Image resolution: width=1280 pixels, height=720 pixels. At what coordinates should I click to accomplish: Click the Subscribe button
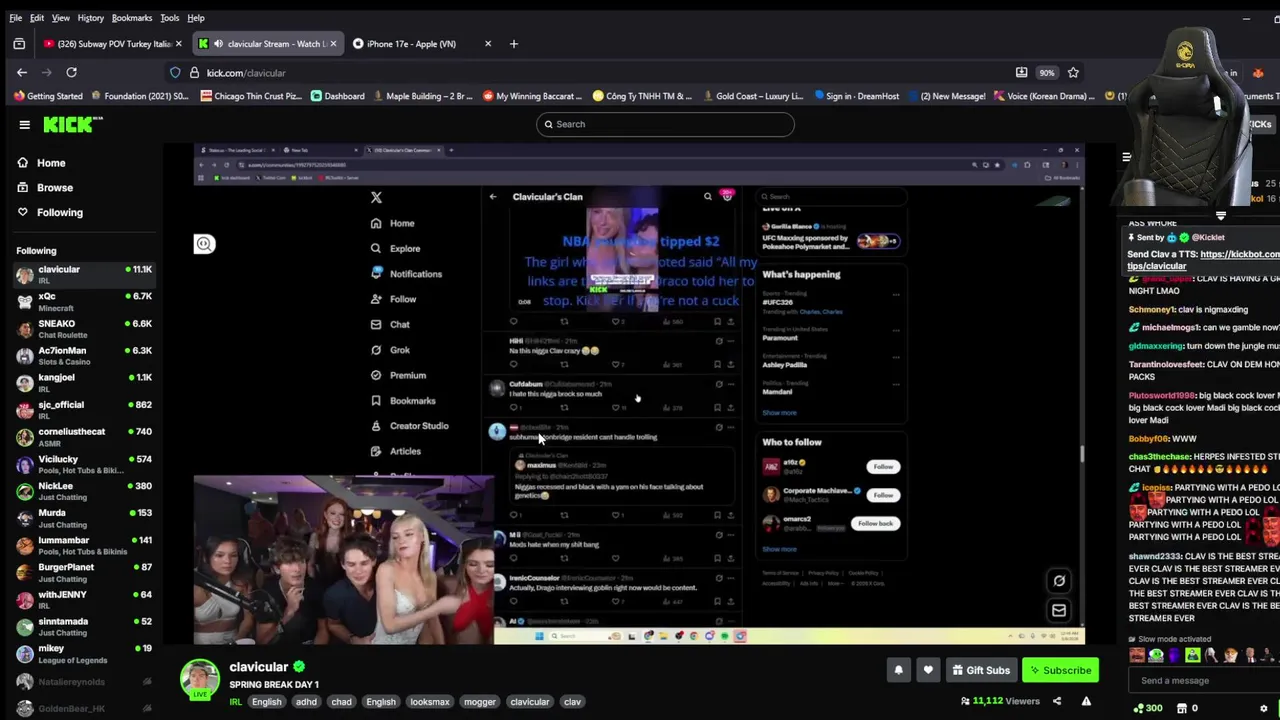pos(1060,670)
